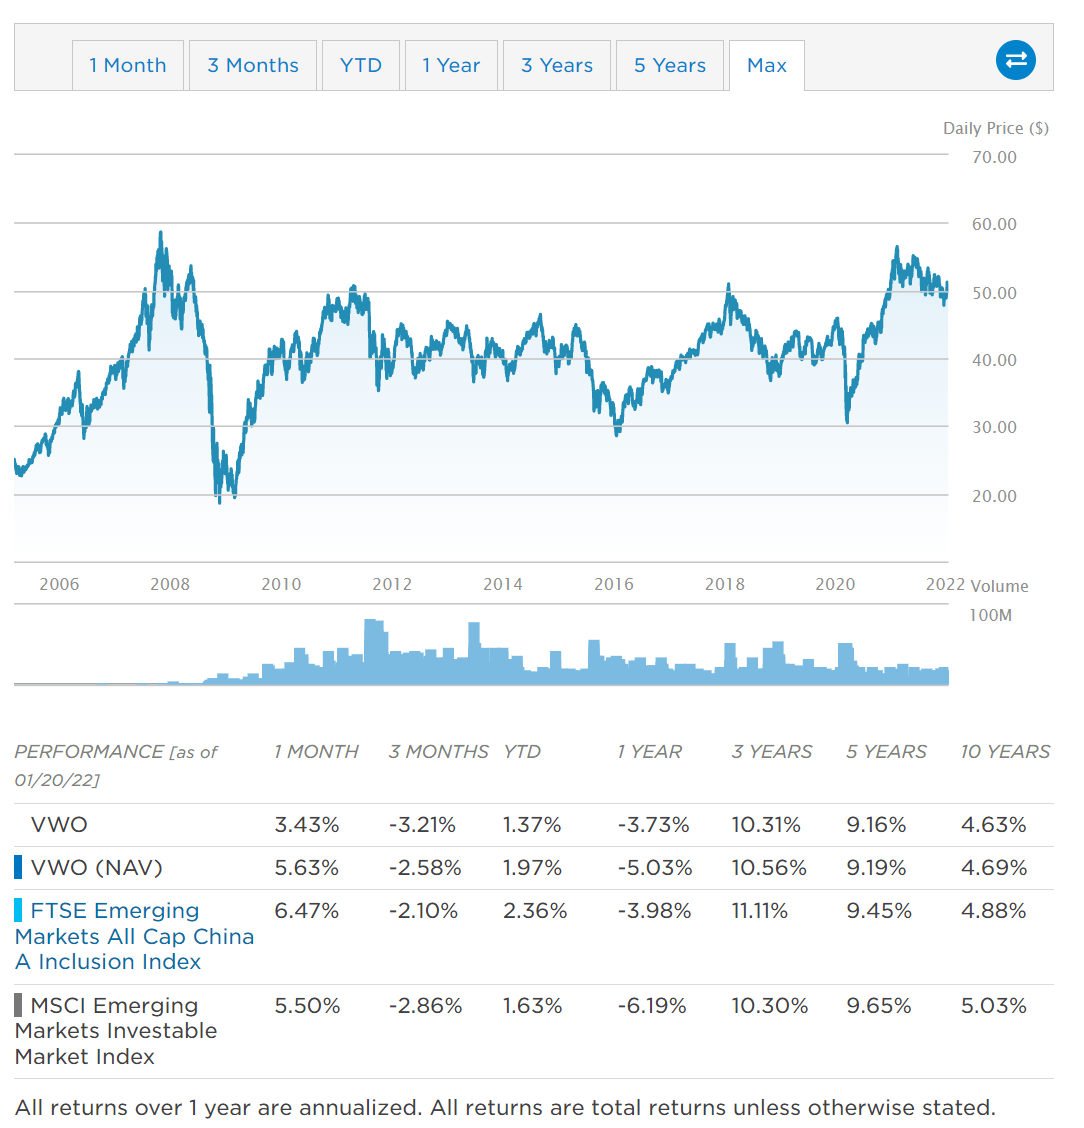Switch to the 3 Months tab
The image size is (1084, 1128).
(x=253, y=65)
